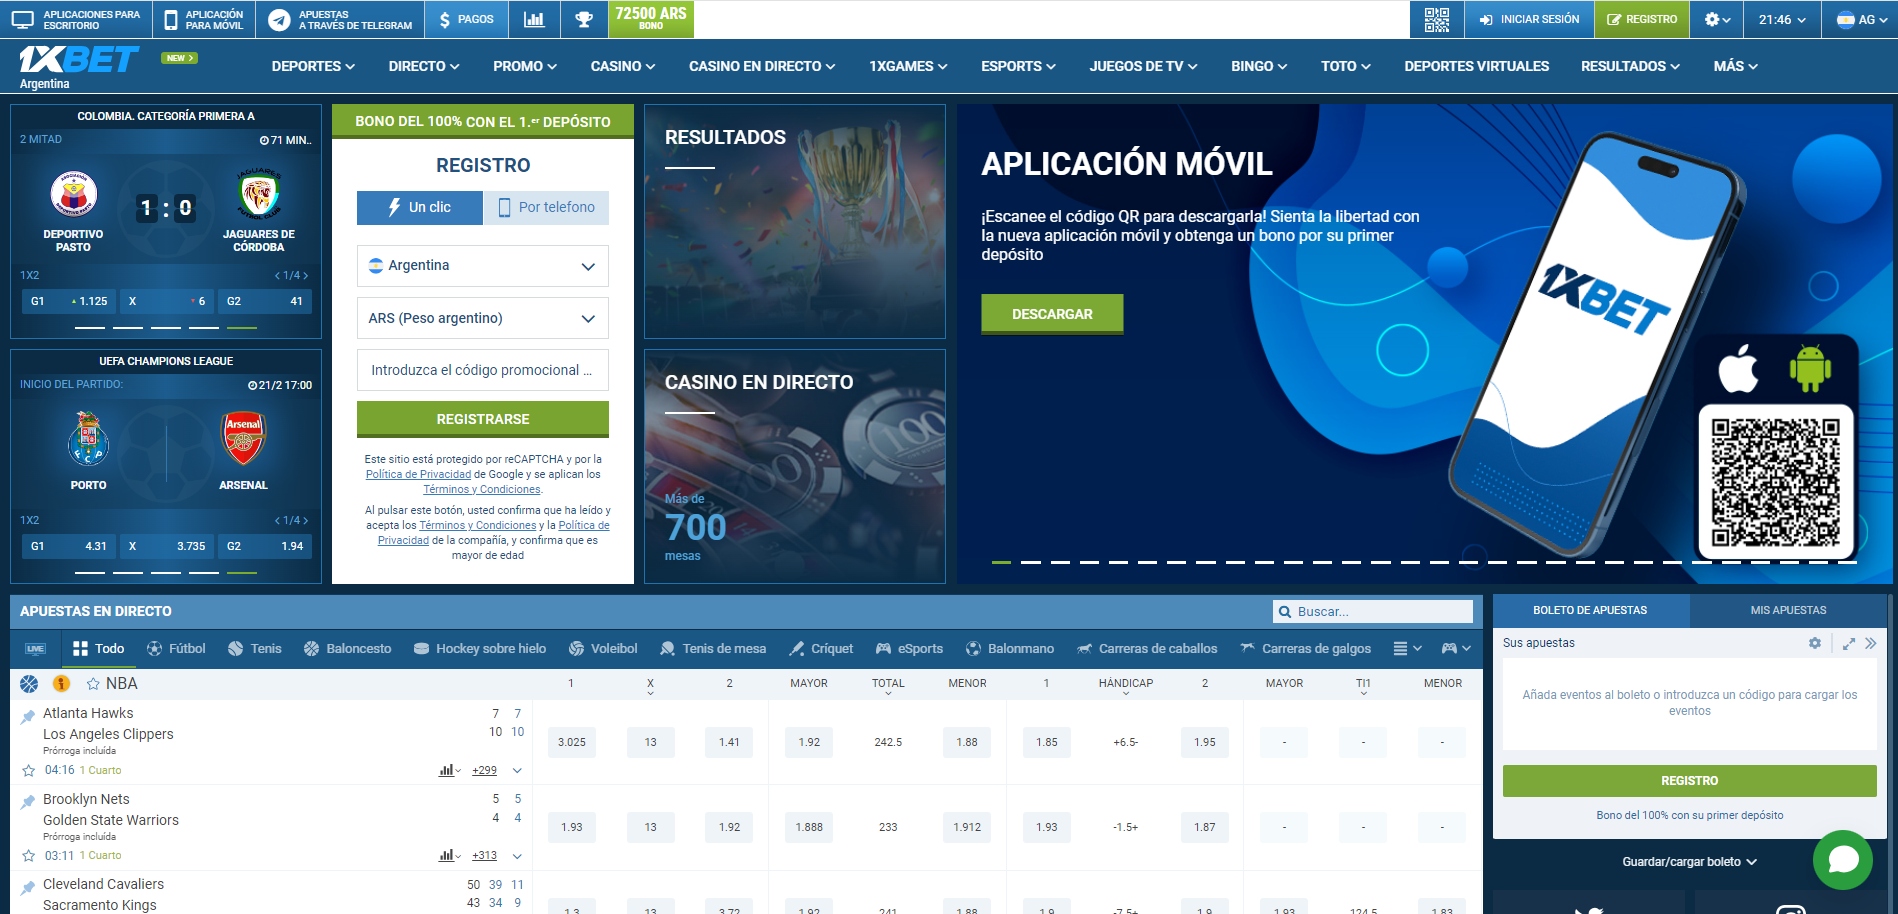The height and width of the screenshot is (914, 1898).
Task: Pin the Brooklyn Nets match
Action: point(28,803)
